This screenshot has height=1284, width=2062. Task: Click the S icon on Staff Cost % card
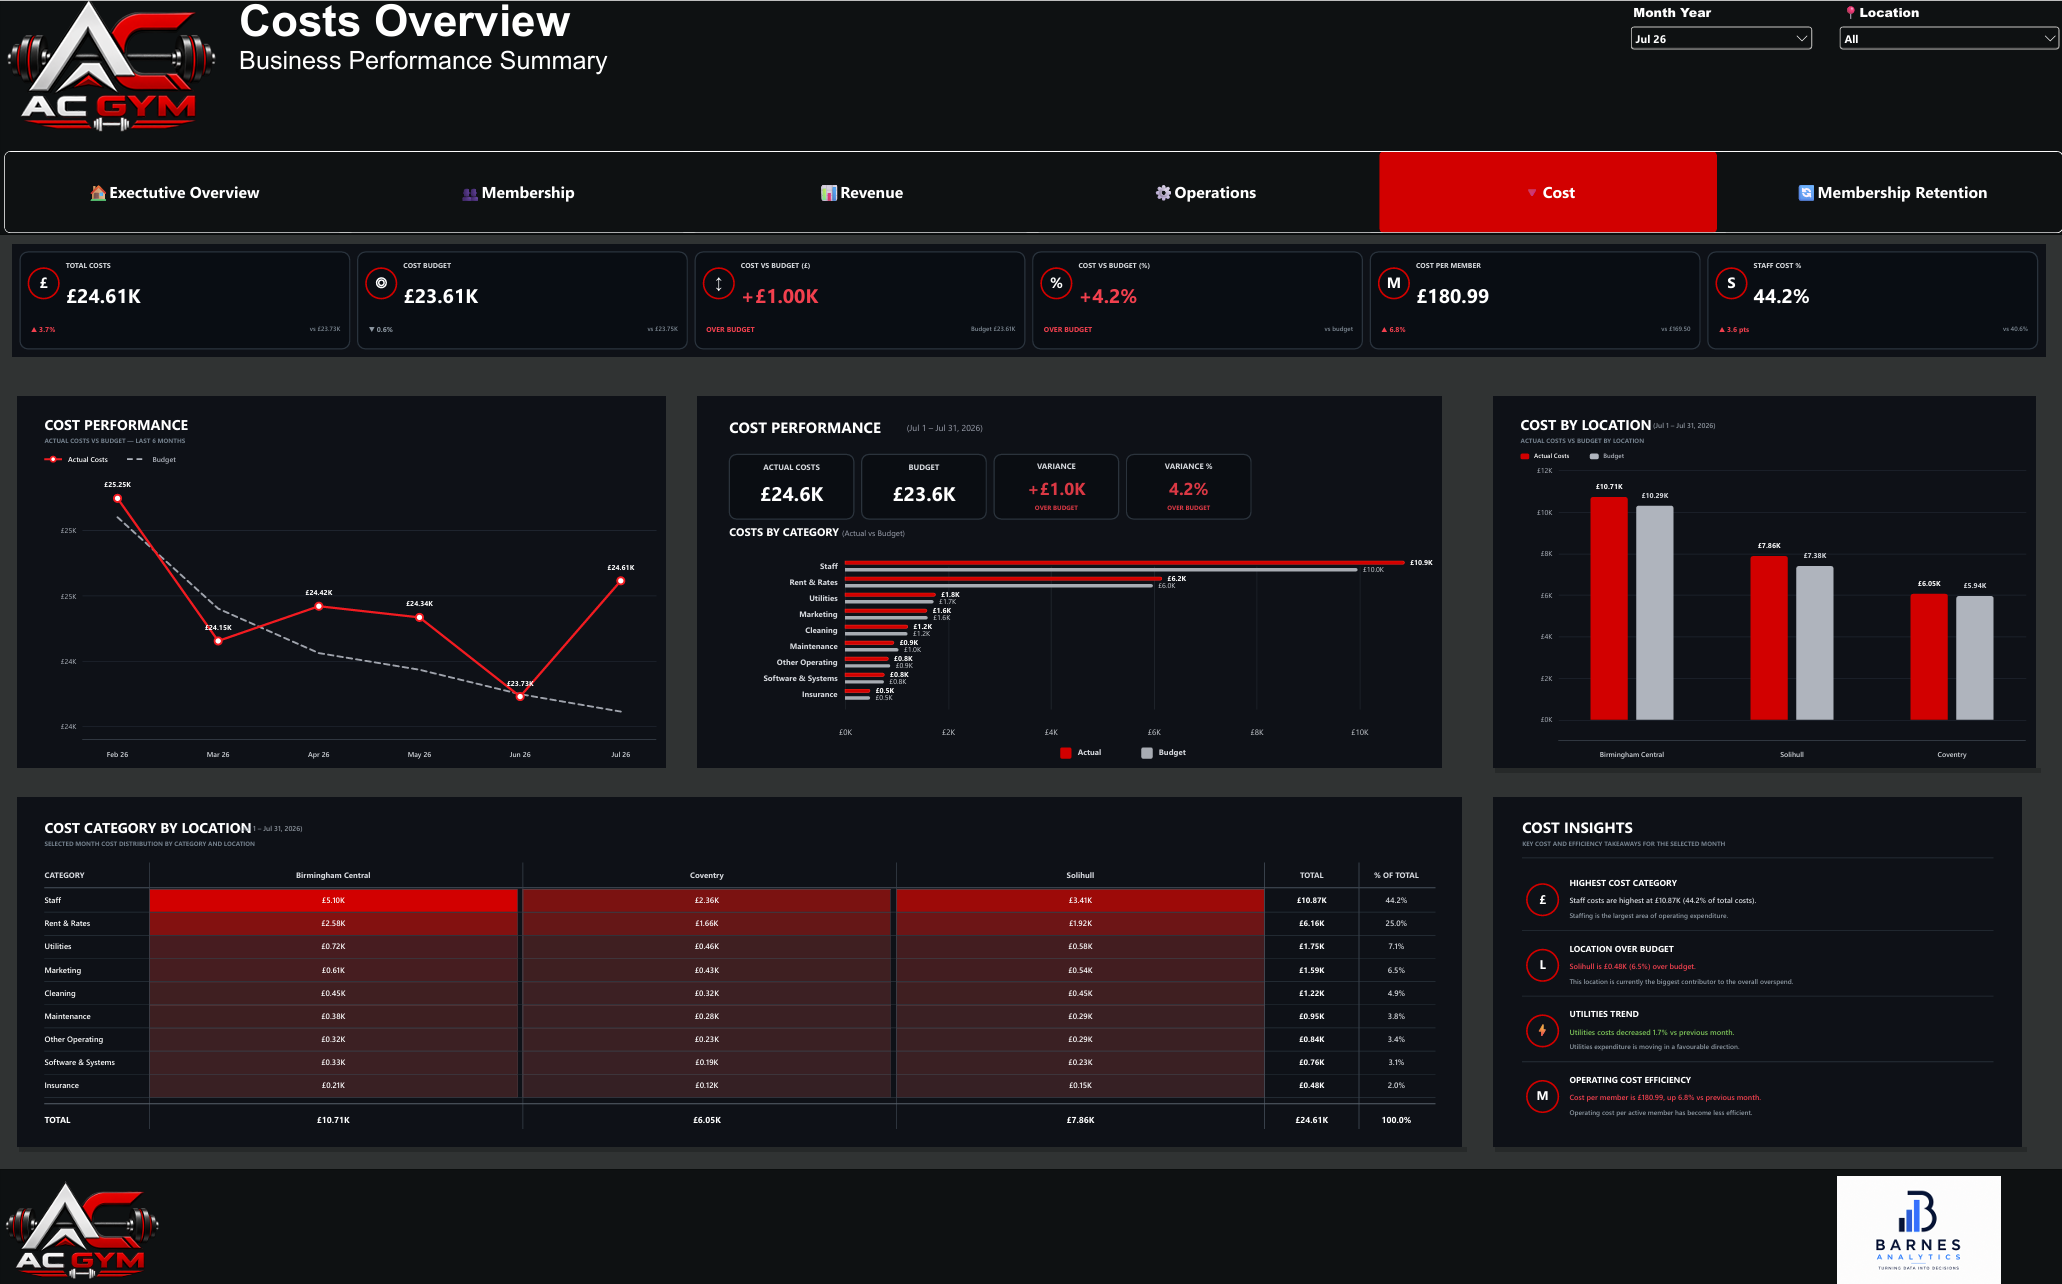coord(1731,283)
